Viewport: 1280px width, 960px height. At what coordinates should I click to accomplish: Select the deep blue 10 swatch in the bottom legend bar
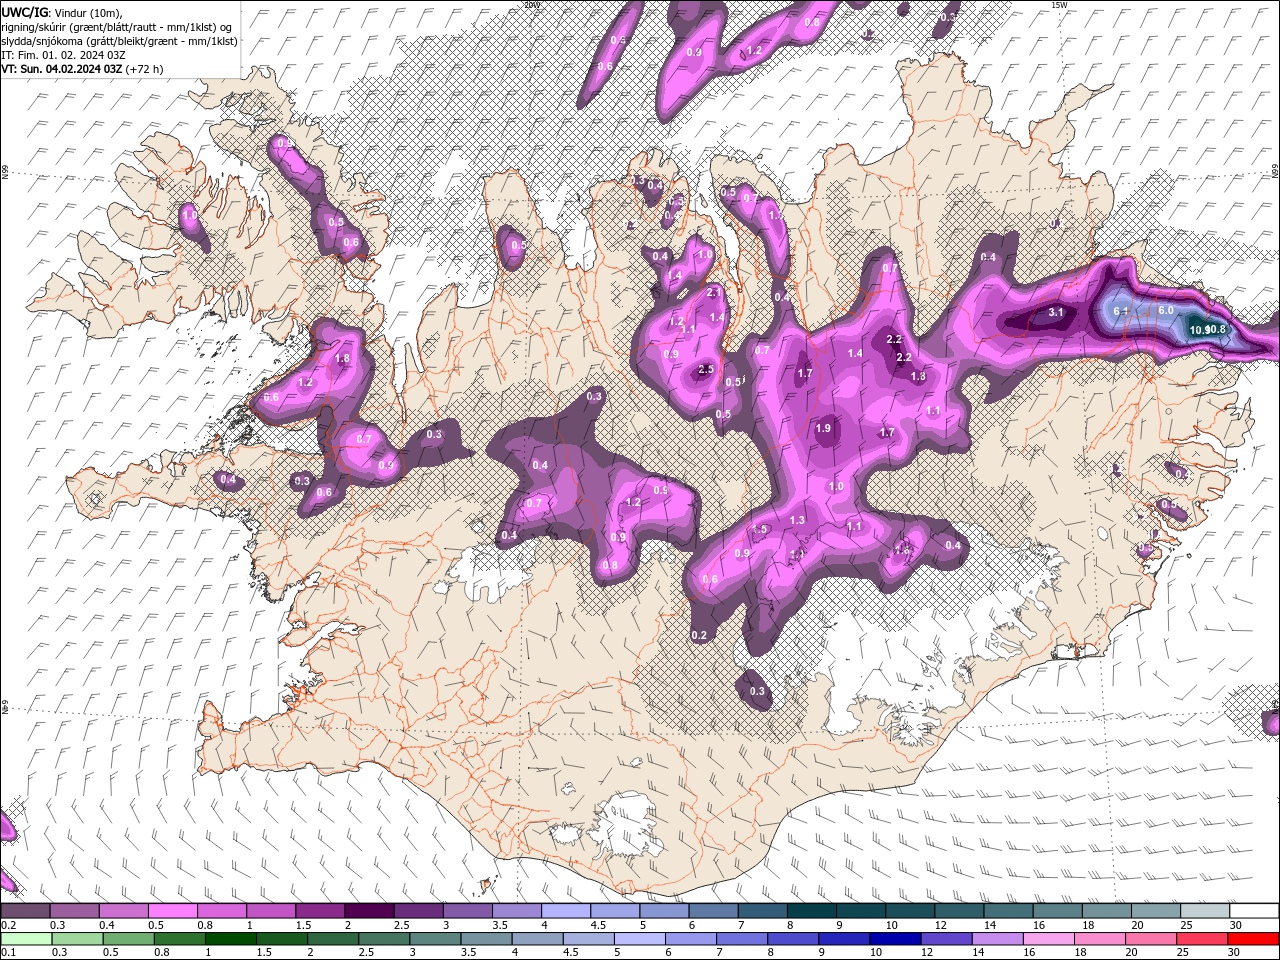(x=896, y=939)
